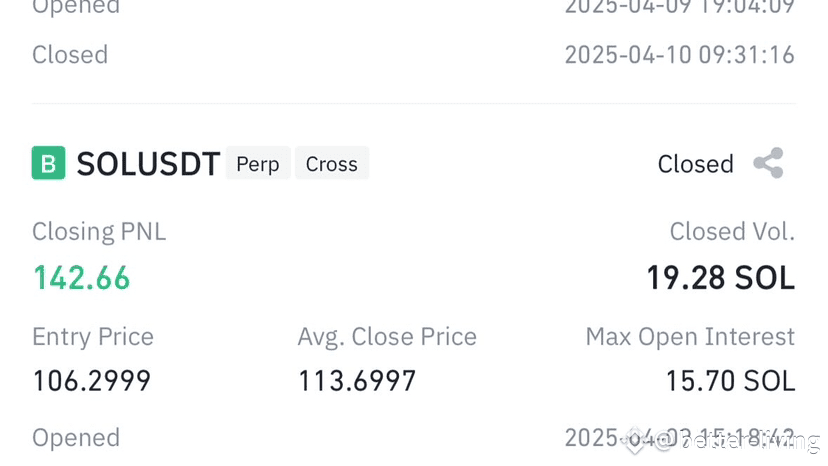This screenshot has height=466, width=828.
Task: Tap the Closed Vol. label
Action: tap(732, 232)
